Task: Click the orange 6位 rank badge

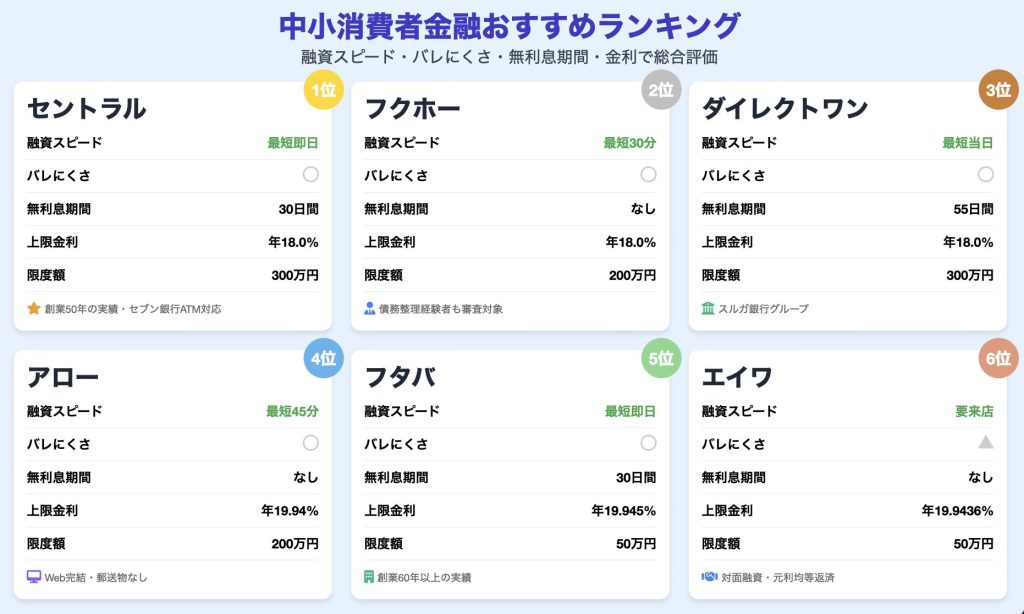Action: 999,358
